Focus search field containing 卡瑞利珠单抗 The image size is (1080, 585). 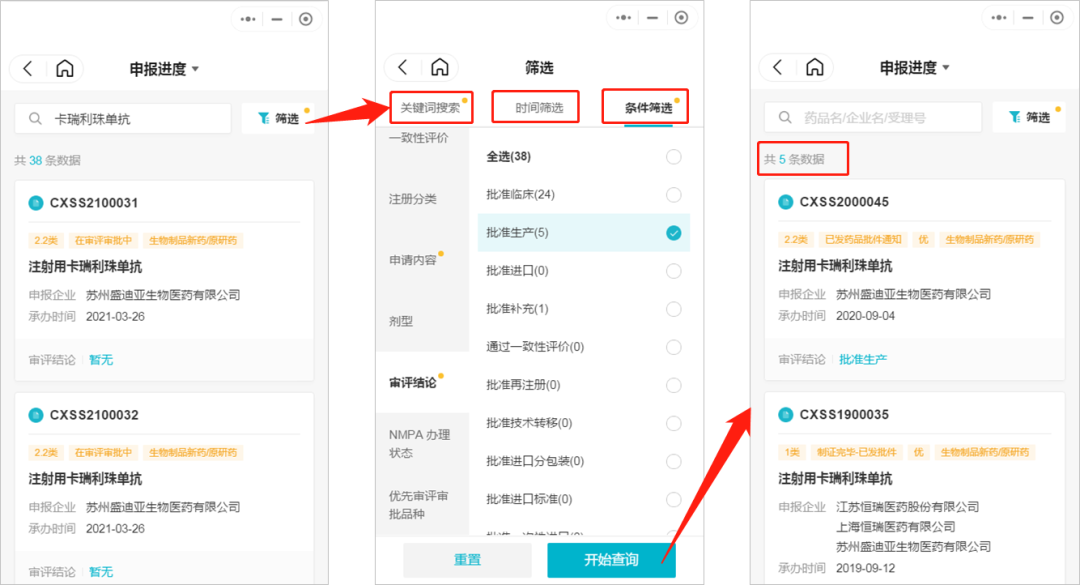point(123,119)
